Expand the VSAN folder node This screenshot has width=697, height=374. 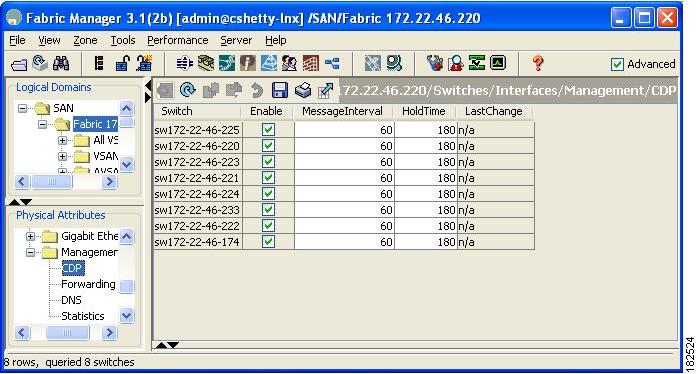point(62,156)
